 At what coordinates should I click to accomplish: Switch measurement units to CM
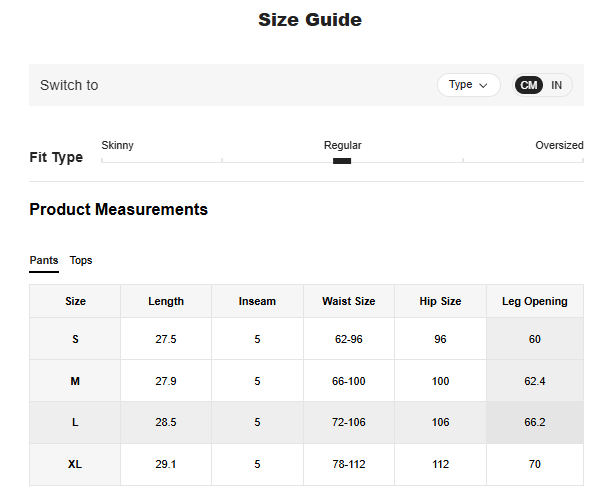coord(529,85)
